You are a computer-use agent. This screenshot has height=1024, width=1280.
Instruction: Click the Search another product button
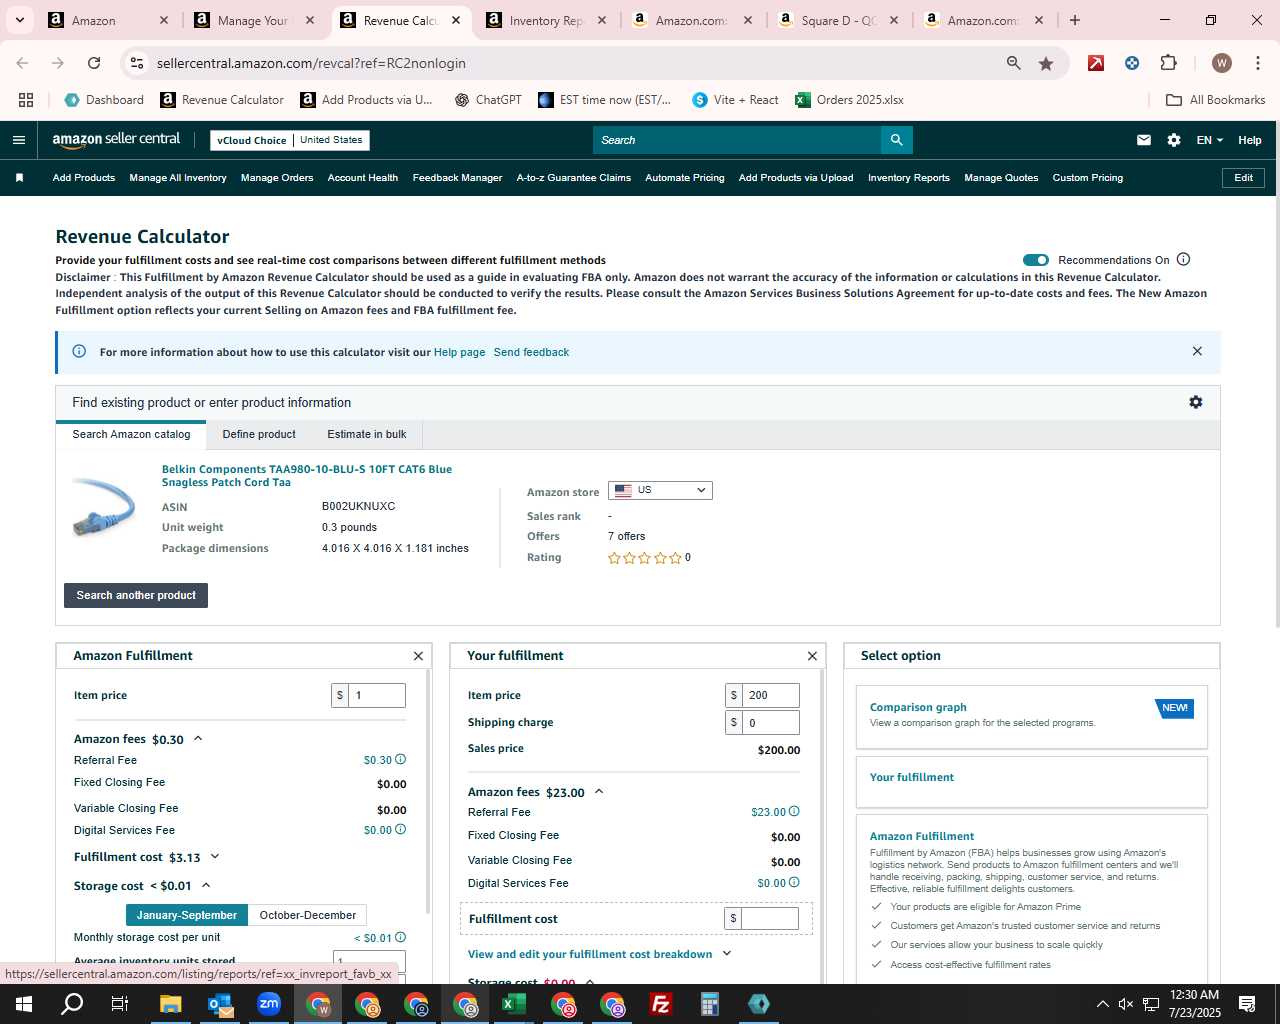pos(136,595)
